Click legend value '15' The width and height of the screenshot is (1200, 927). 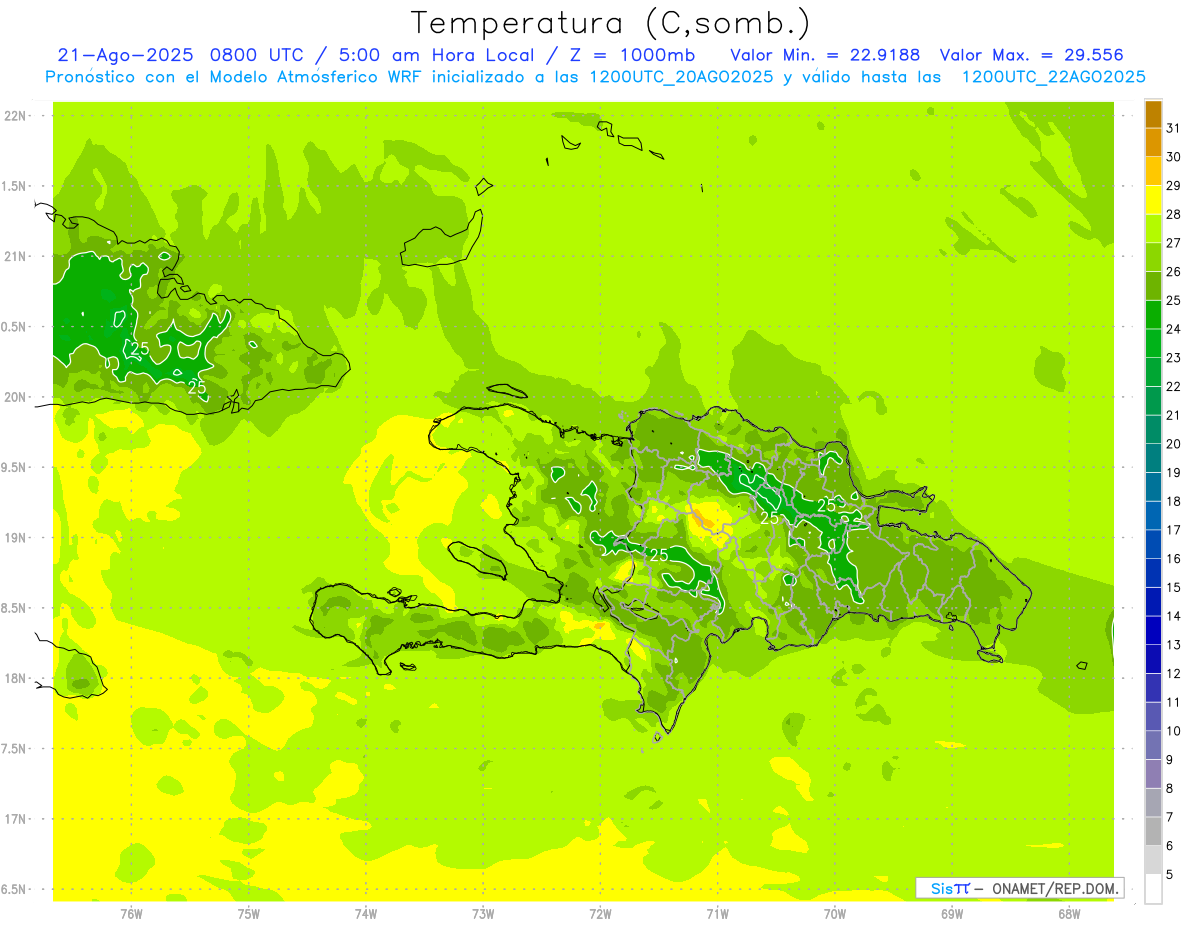coord(1174,587)
